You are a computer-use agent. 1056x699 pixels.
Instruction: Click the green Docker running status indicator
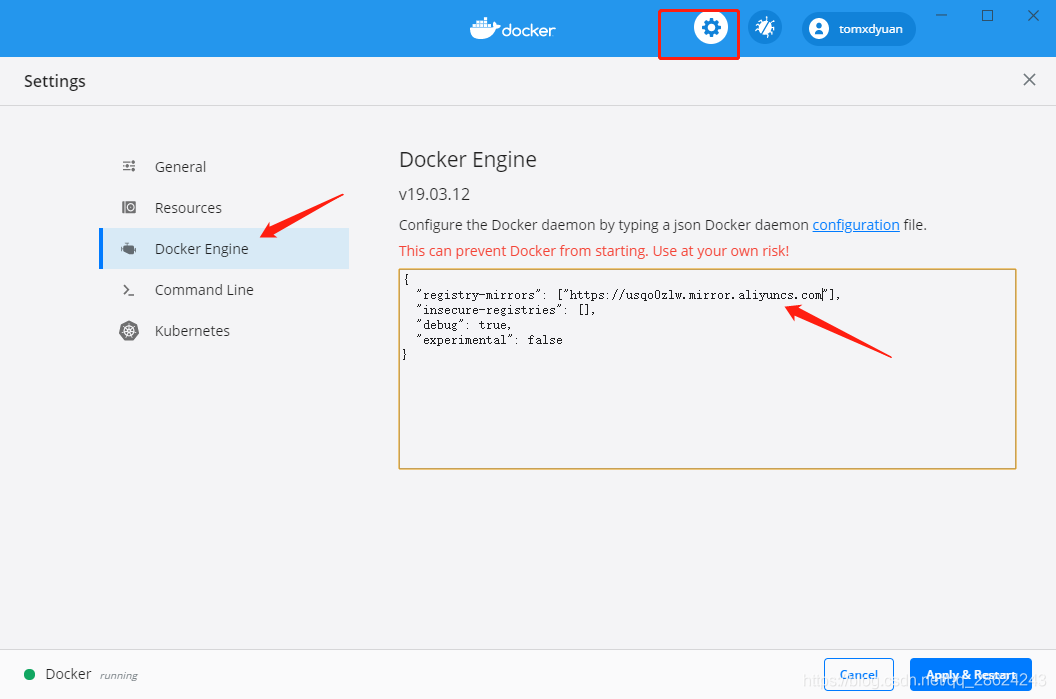pos(30,674)
